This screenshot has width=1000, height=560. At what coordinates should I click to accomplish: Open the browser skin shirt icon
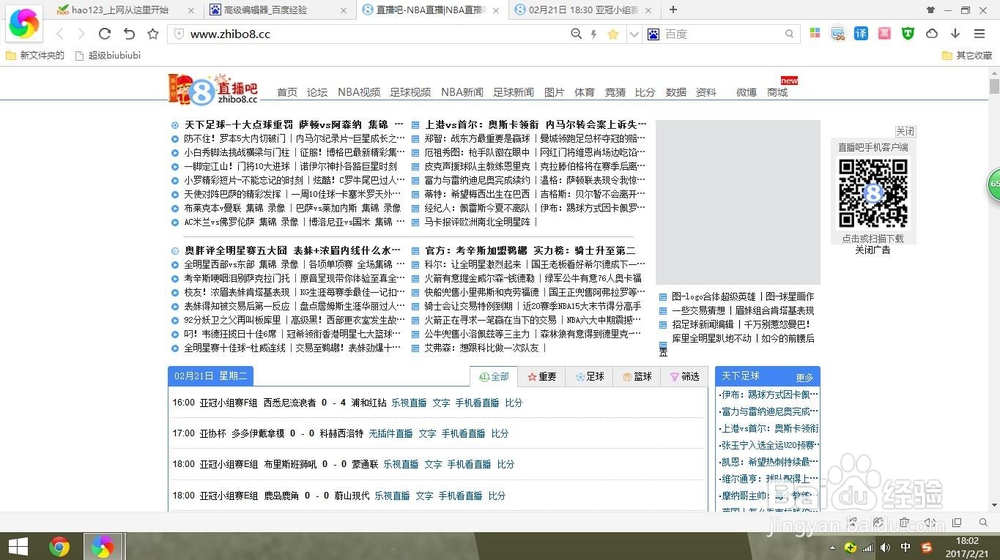(x=930, y=10)
